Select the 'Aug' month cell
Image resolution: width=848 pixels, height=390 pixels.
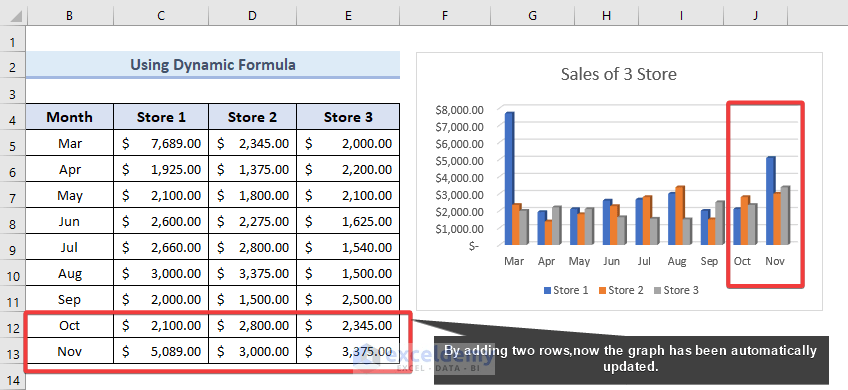click(x=70, y=273)
